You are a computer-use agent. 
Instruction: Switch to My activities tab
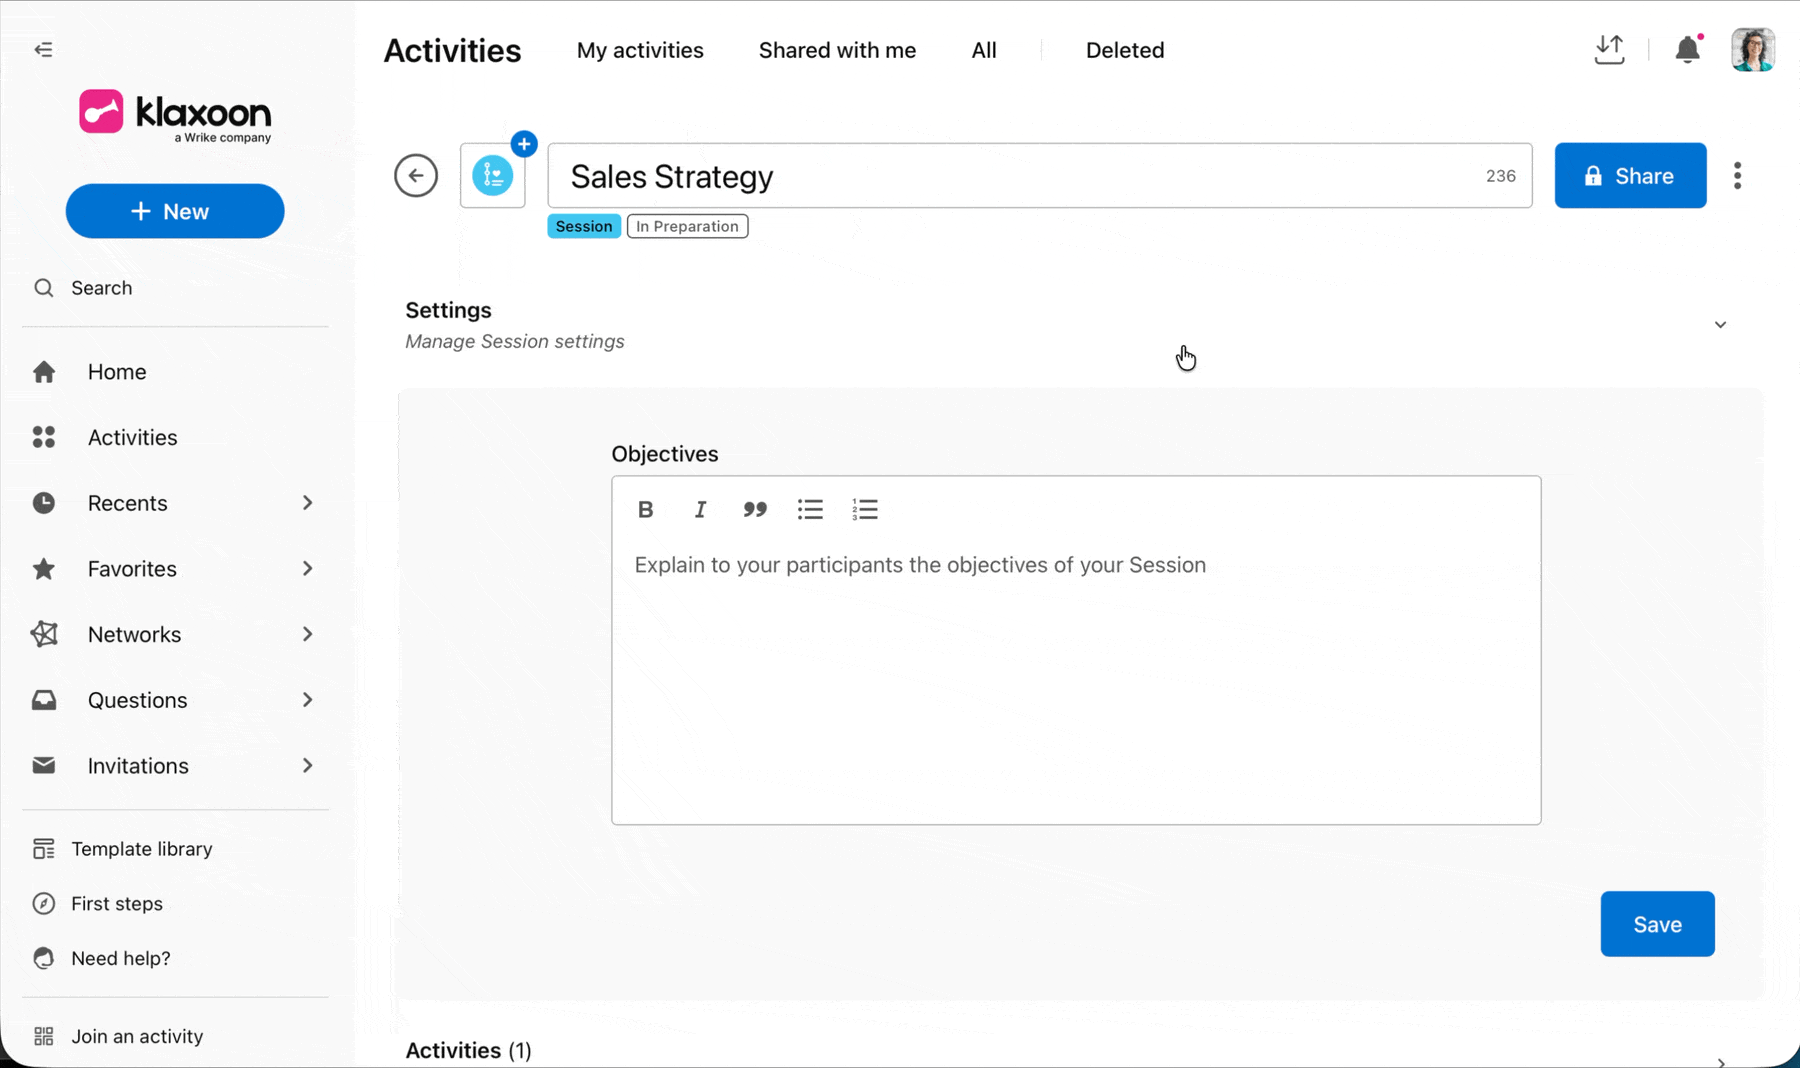click(640, 50)
